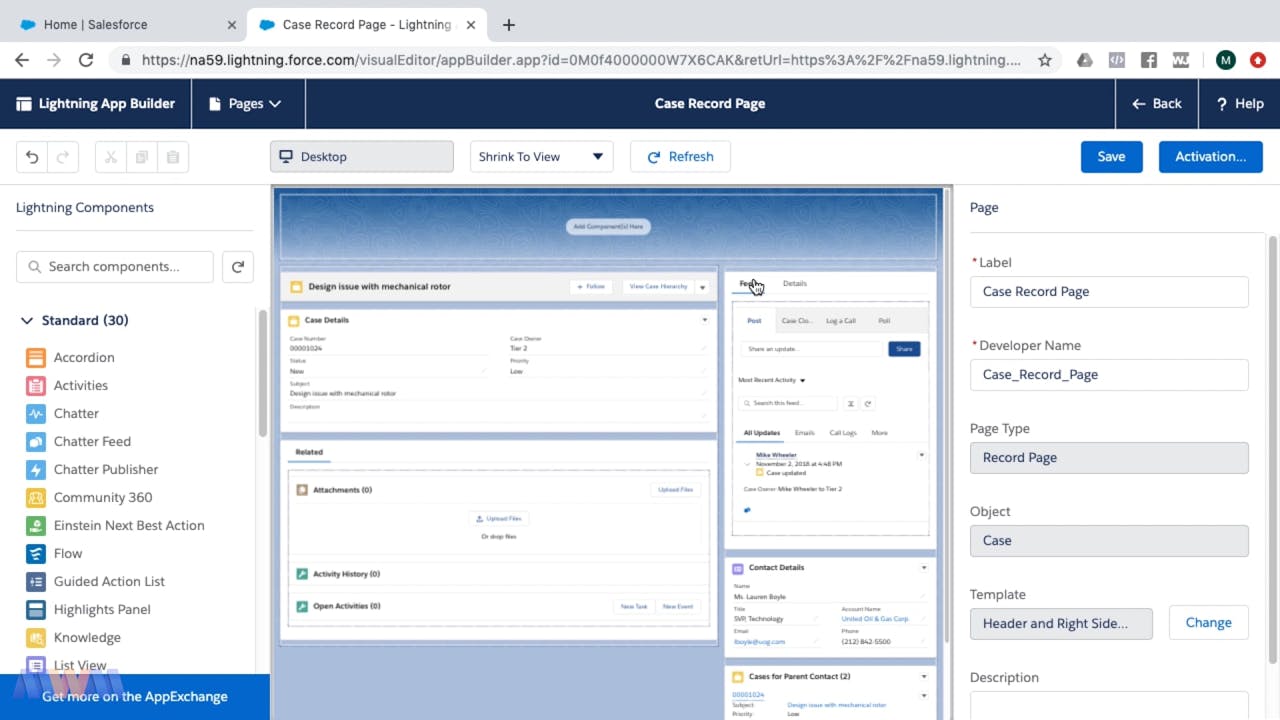Open the Shrink To View dropdown

pyautogui.click(x=541, y=157)
